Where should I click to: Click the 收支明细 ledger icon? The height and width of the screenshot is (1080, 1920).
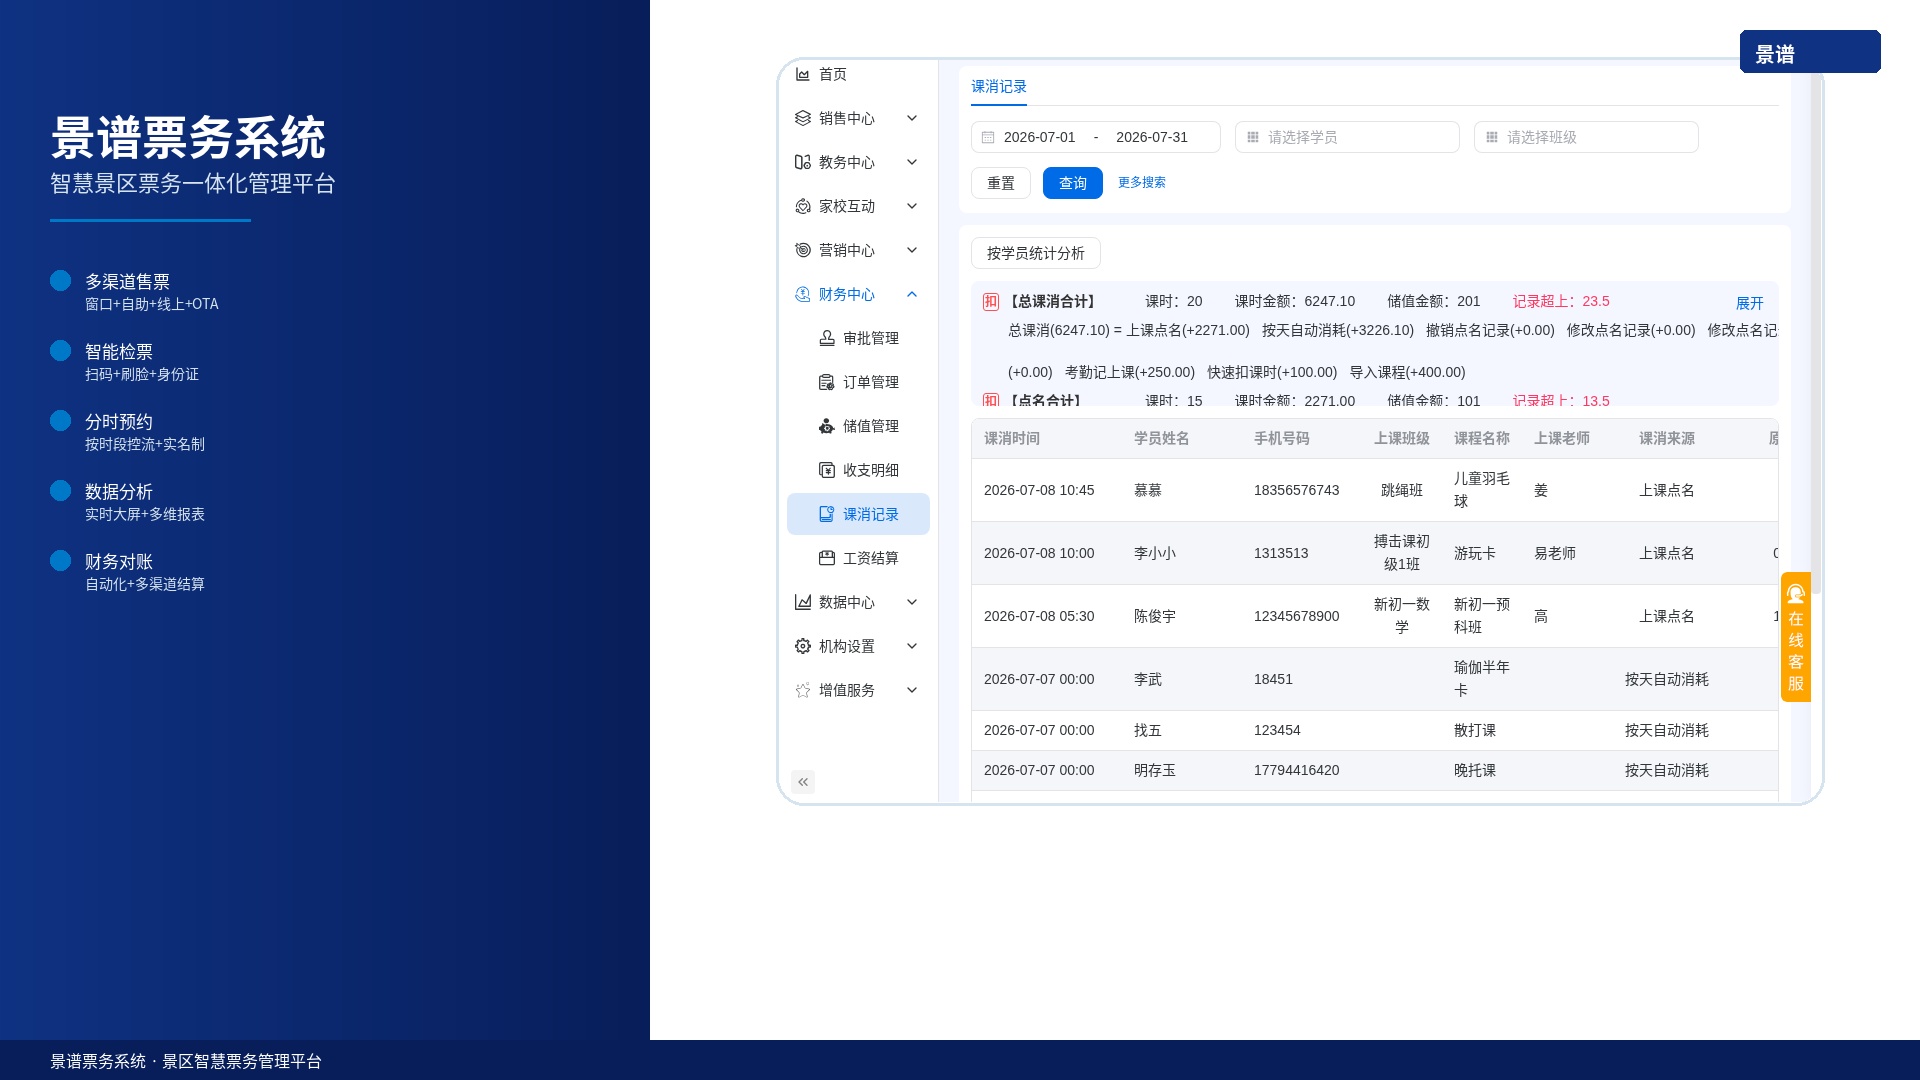826,470
